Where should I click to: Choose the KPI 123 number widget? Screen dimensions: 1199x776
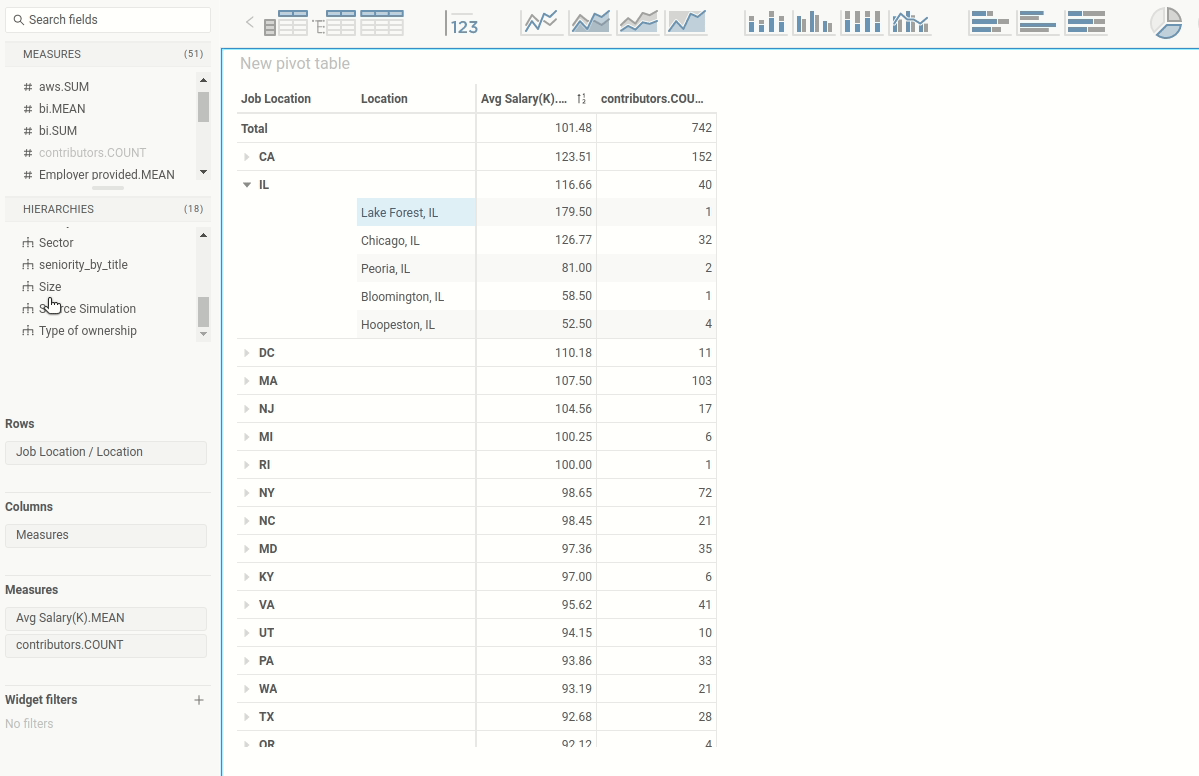[x=463, y=23]
